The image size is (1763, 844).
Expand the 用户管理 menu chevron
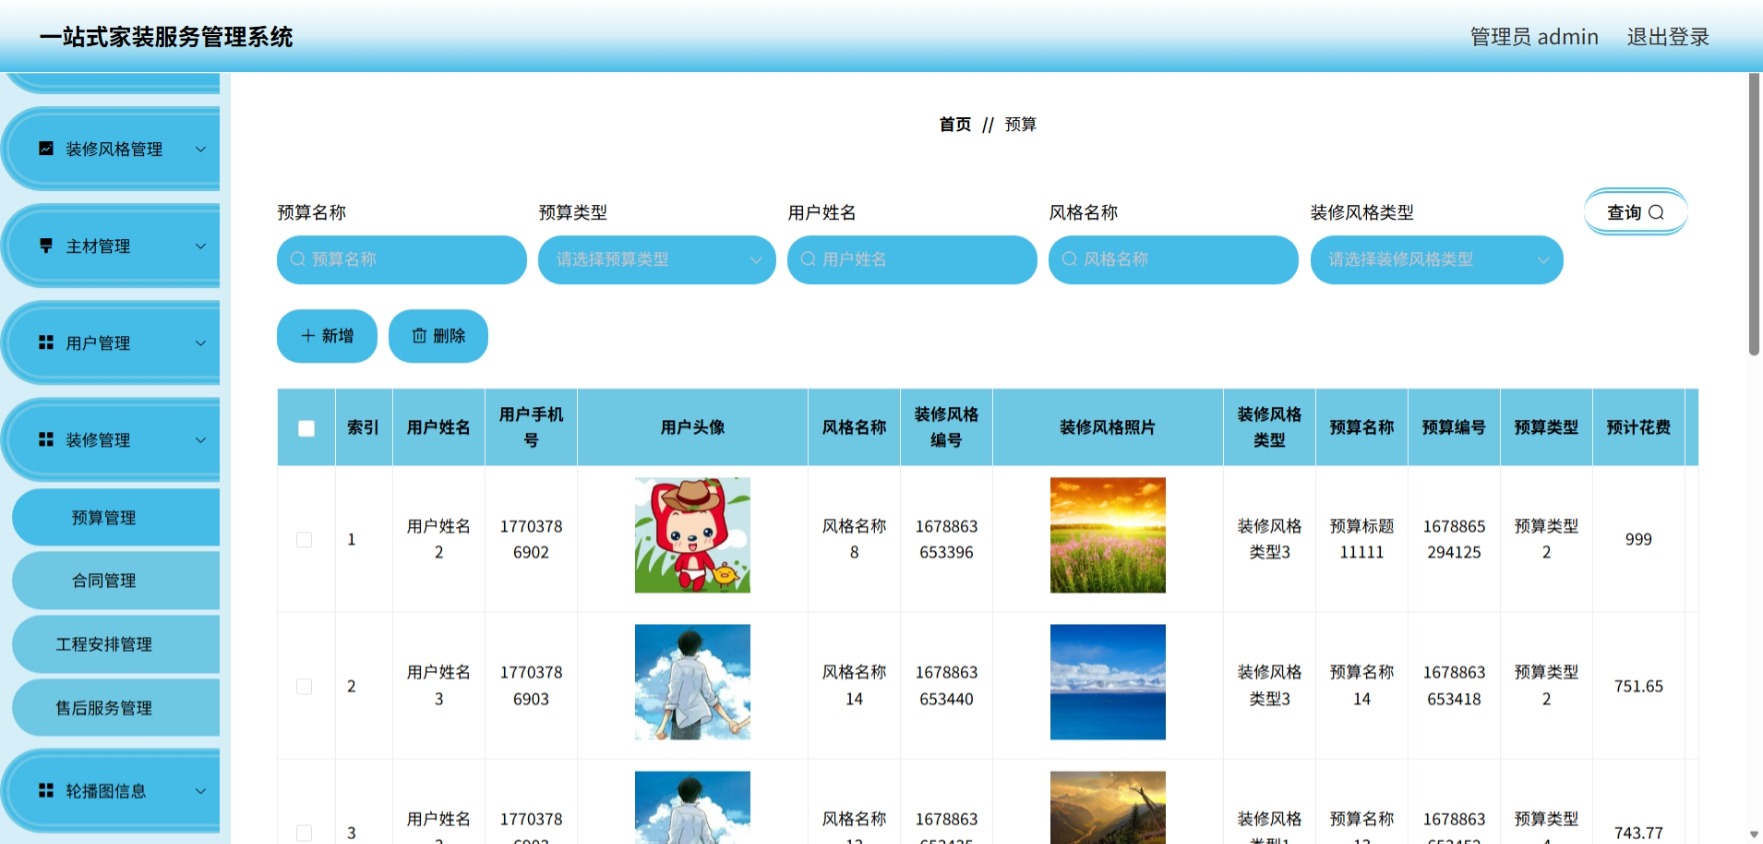(x=200, y=343)
